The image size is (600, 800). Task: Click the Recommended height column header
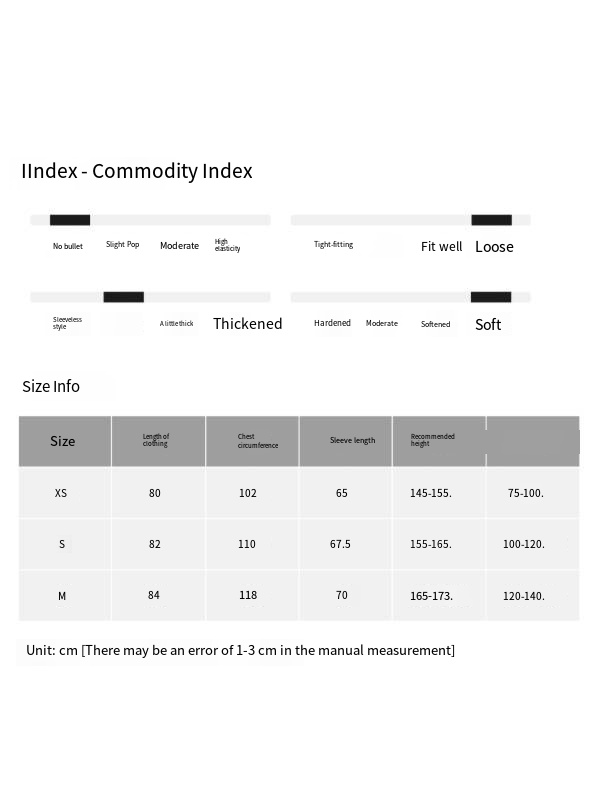click(x=432, y=440)
